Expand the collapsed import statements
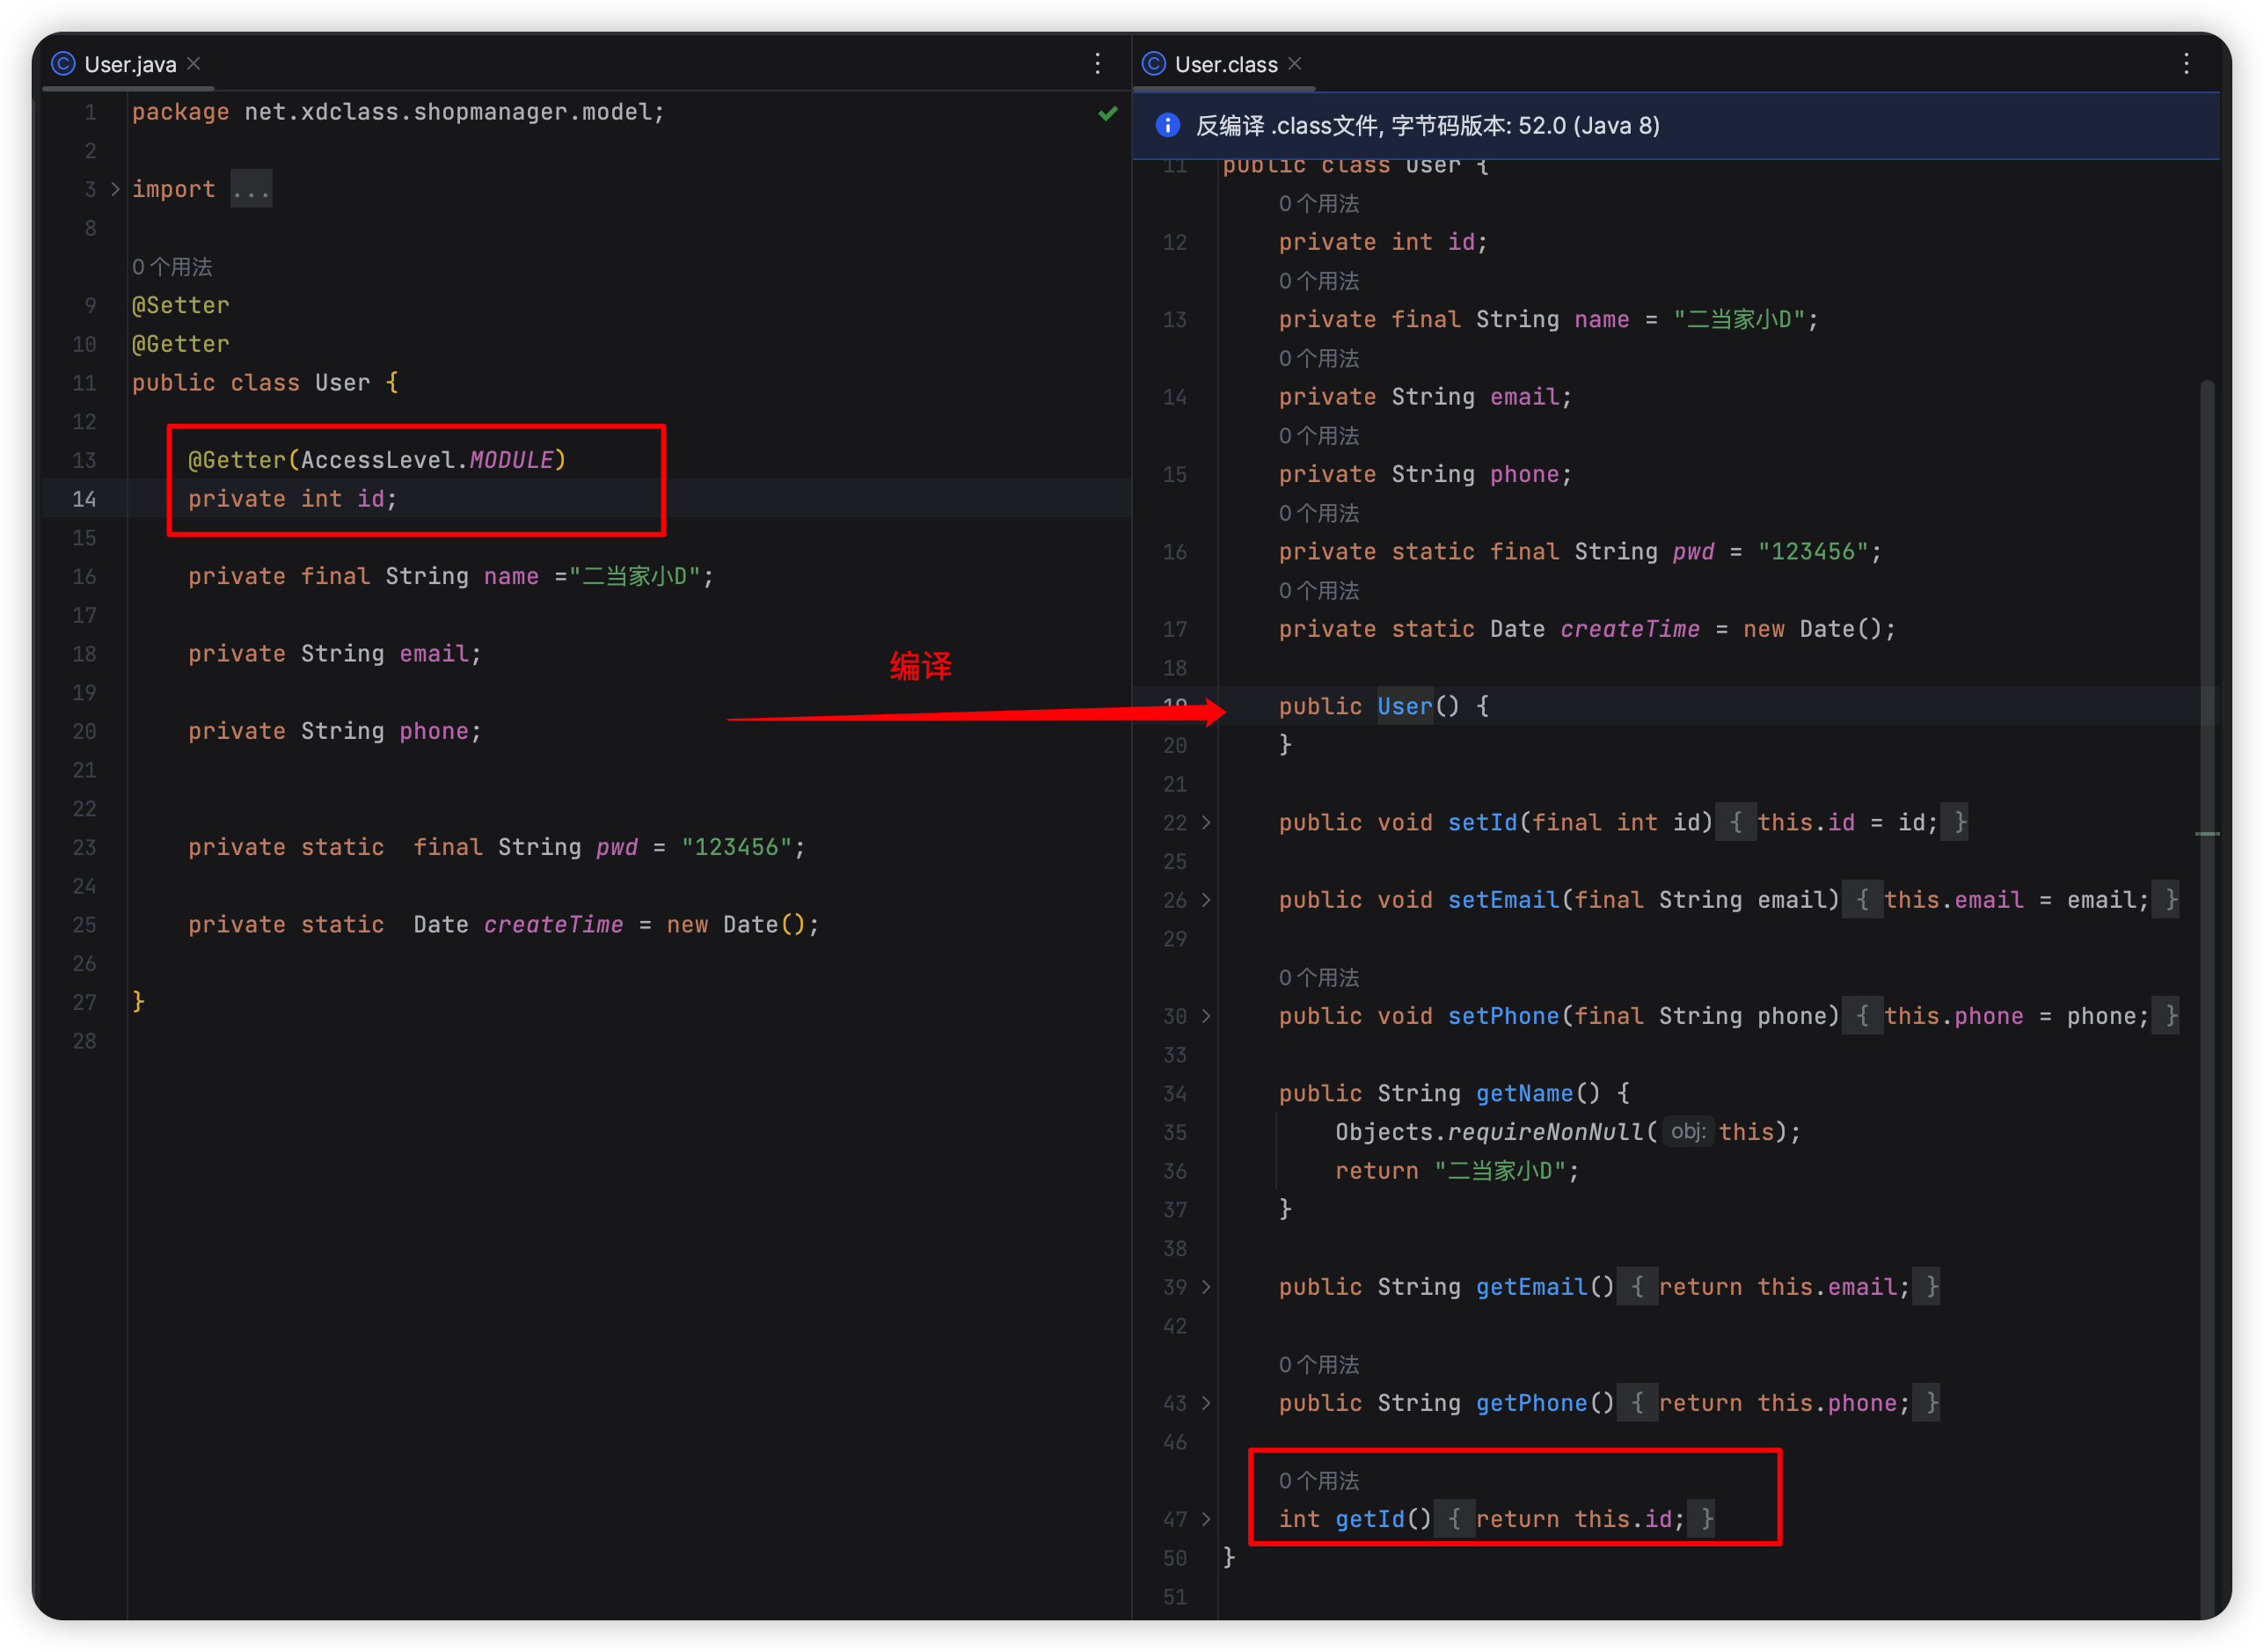 [115, 189]
